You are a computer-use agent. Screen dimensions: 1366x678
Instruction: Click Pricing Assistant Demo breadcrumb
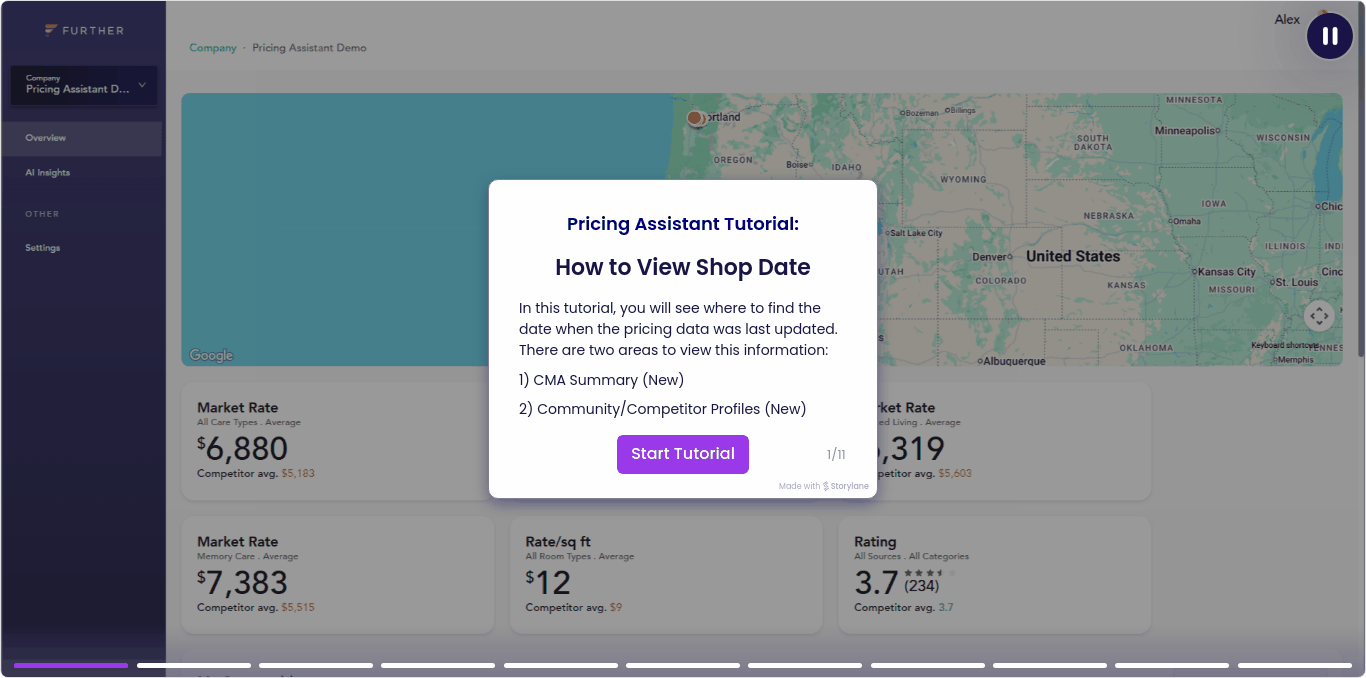click(x=309, y=48)
